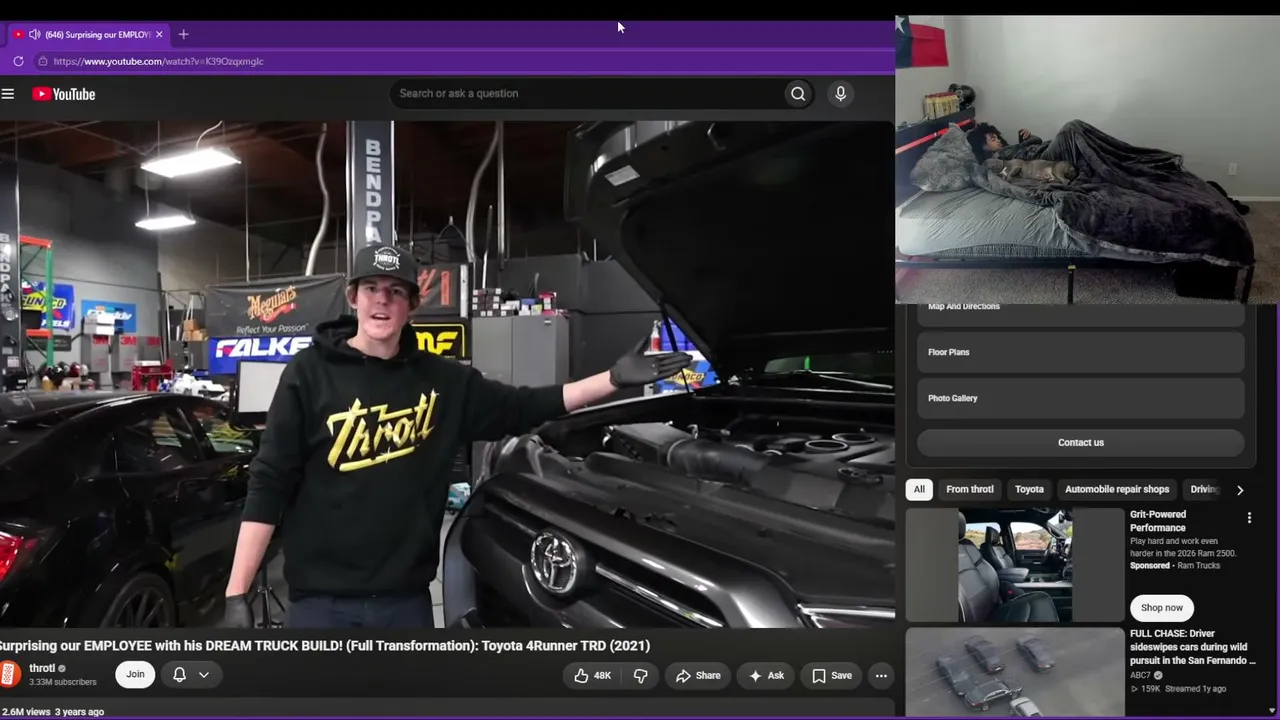Open the ABC7 channel name
Viewport: 1280px width, 720px height.
point(1140,675)
